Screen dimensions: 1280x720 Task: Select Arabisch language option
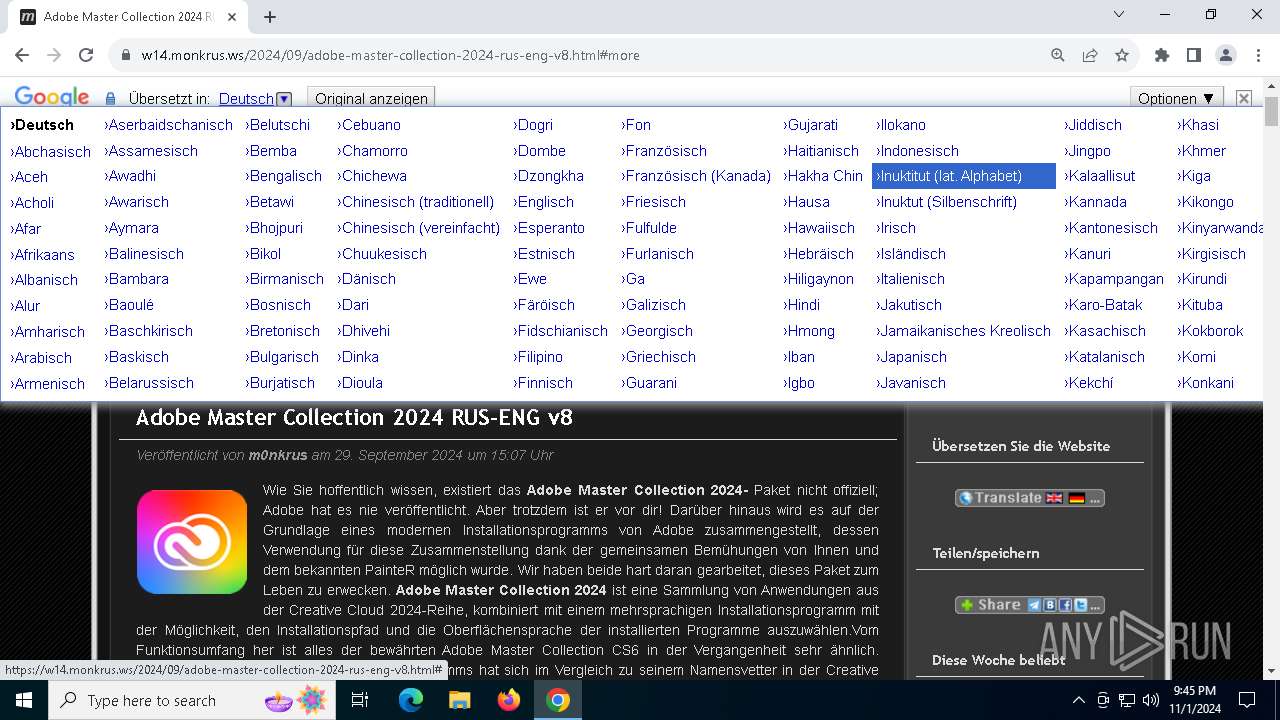(41, 357)
